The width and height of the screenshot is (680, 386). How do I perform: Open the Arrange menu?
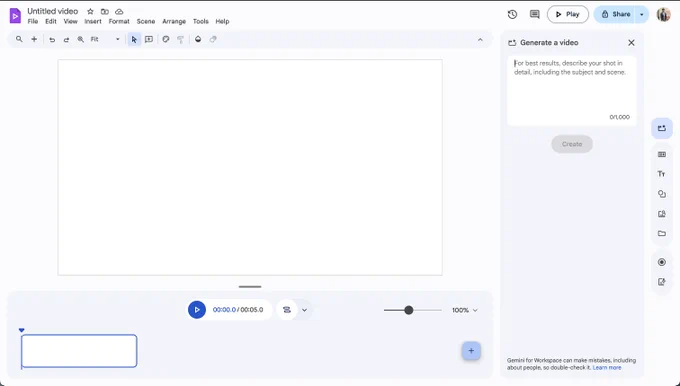point(174,21)
